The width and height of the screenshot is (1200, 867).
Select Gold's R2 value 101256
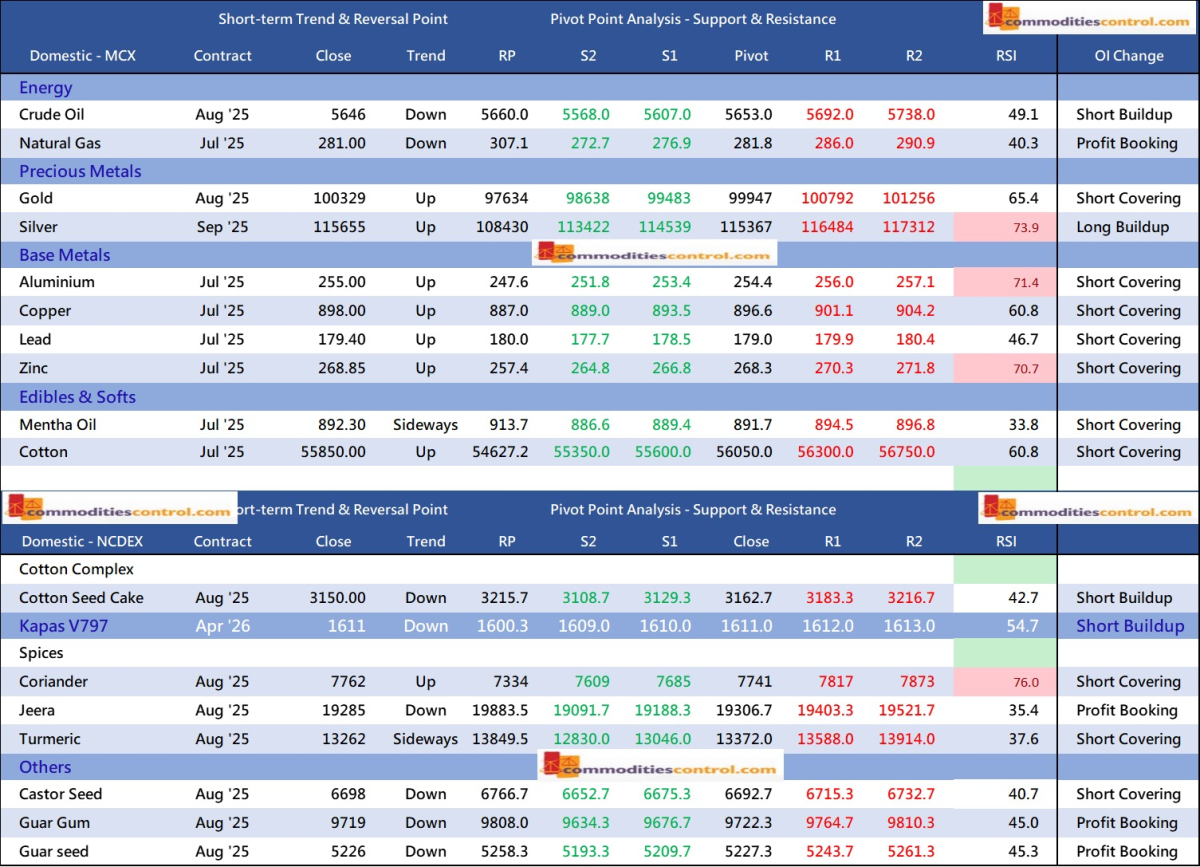tap(913, 199)
